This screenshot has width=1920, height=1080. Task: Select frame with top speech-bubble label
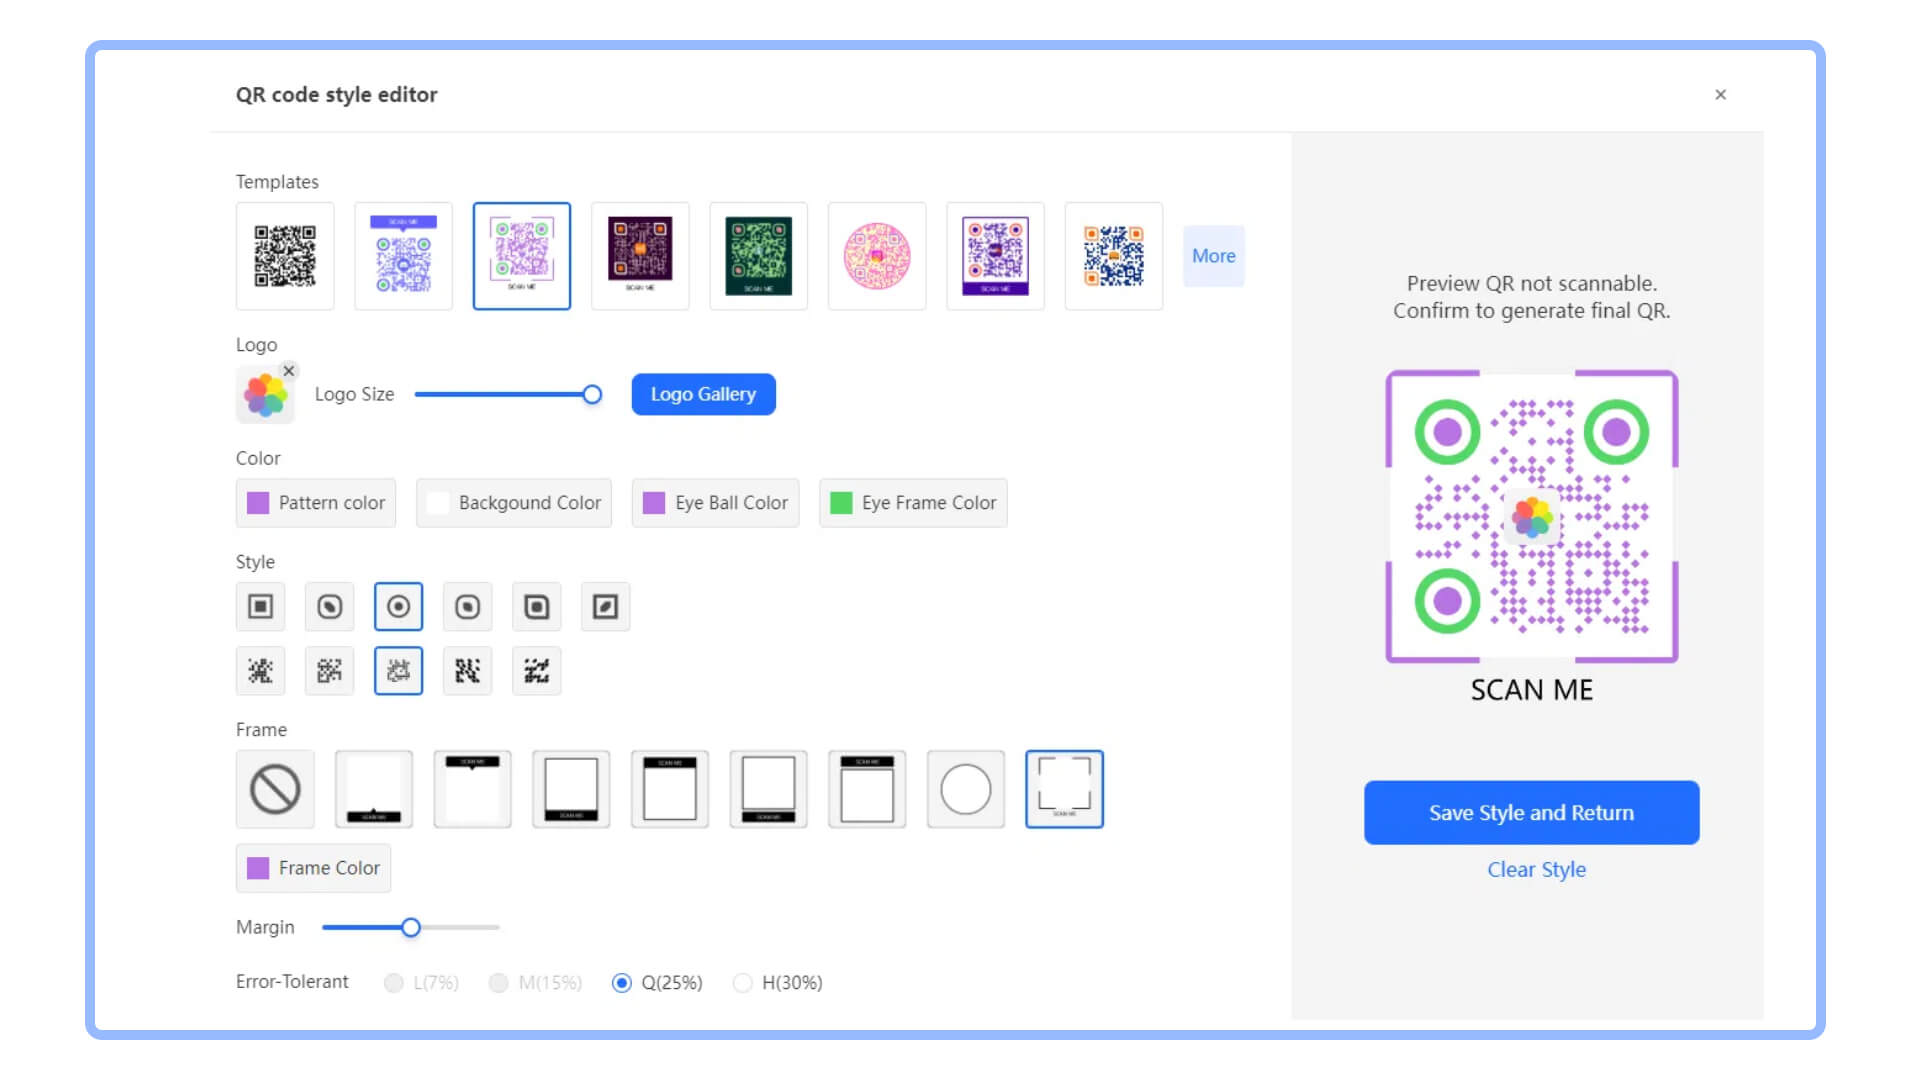pos(472,789)
